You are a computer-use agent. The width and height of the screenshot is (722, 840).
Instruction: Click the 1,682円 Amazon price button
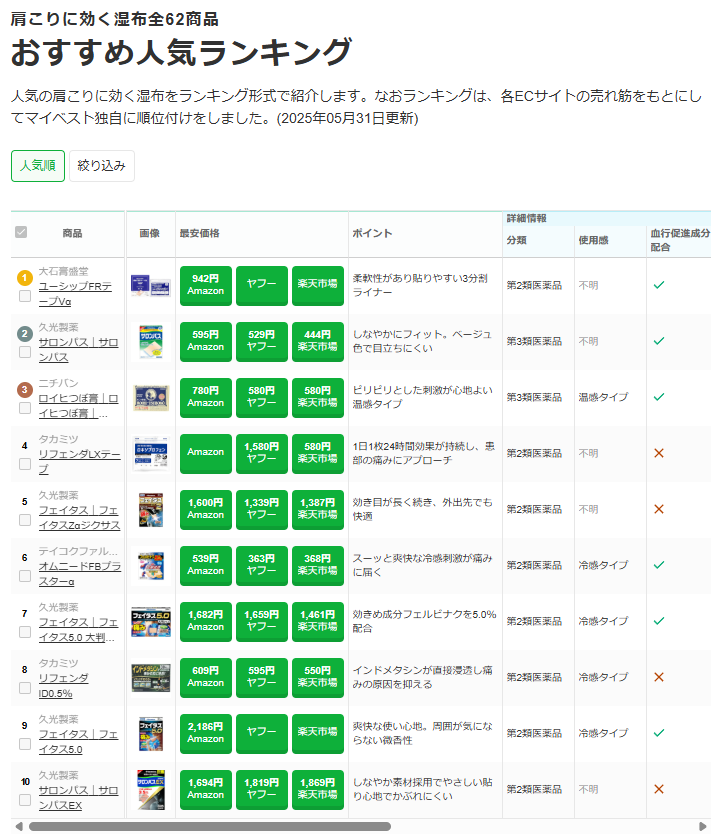(x=206, y=621)
